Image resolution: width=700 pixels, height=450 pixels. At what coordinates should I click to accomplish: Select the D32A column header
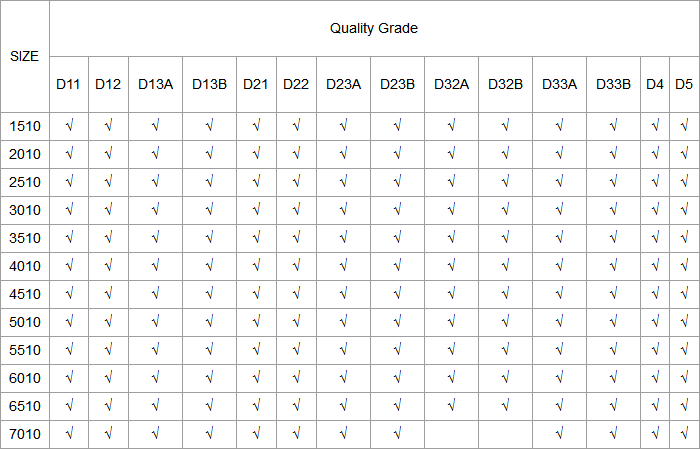451,84
